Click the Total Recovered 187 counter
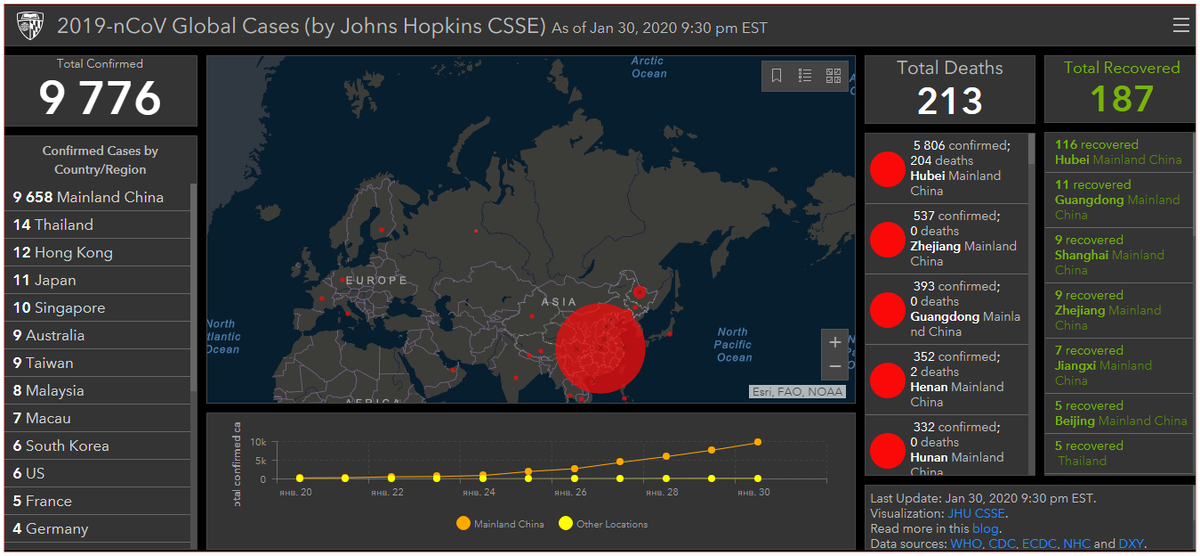The image size is (1200, 556). 1121,89
